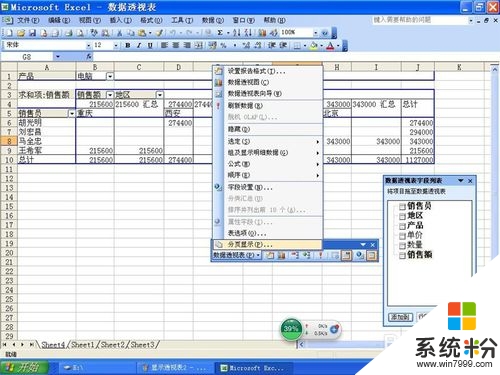Screen dimensions: 500x375
Task: Click the Borders icon
Action: pyautogui.click(x=297, y=46)
